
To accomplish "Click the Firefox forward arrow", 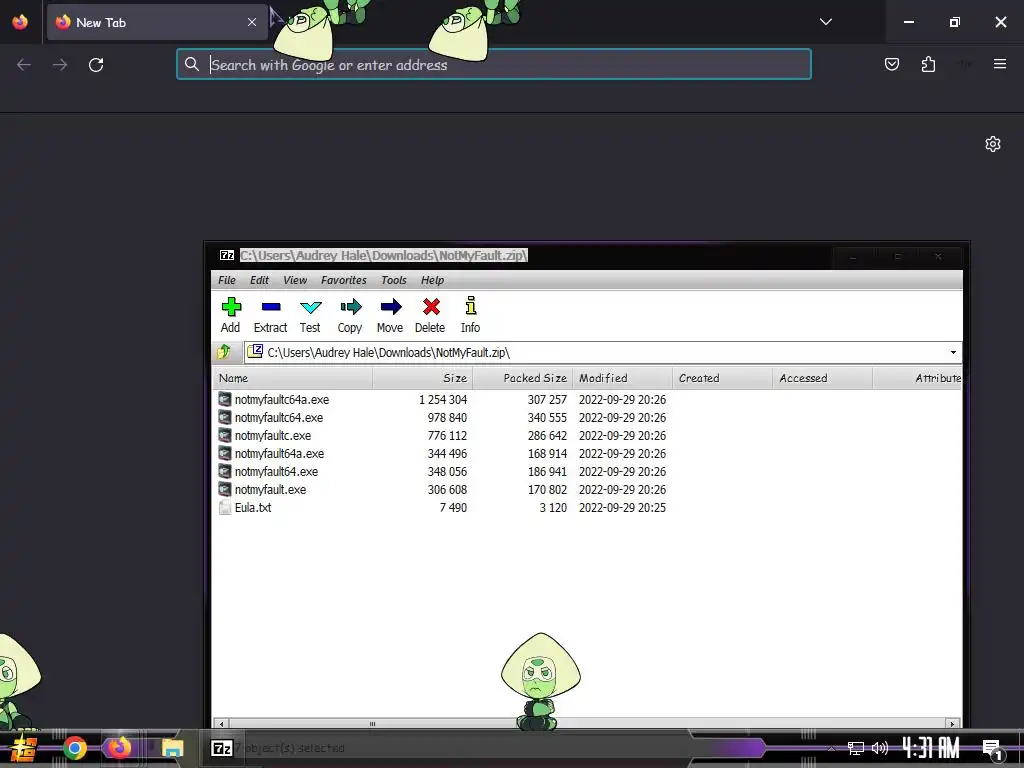I will (x=60, y=65).
